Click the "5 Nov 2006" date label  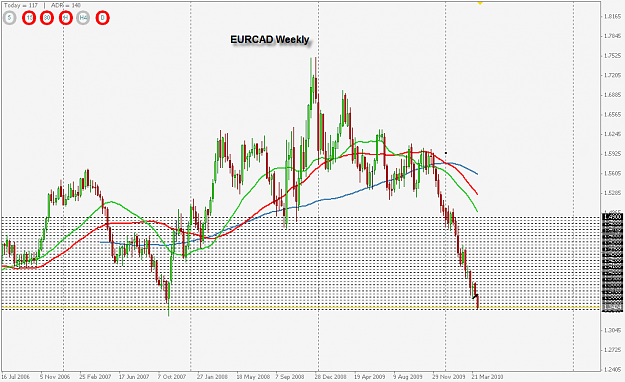tap(55, 376)
